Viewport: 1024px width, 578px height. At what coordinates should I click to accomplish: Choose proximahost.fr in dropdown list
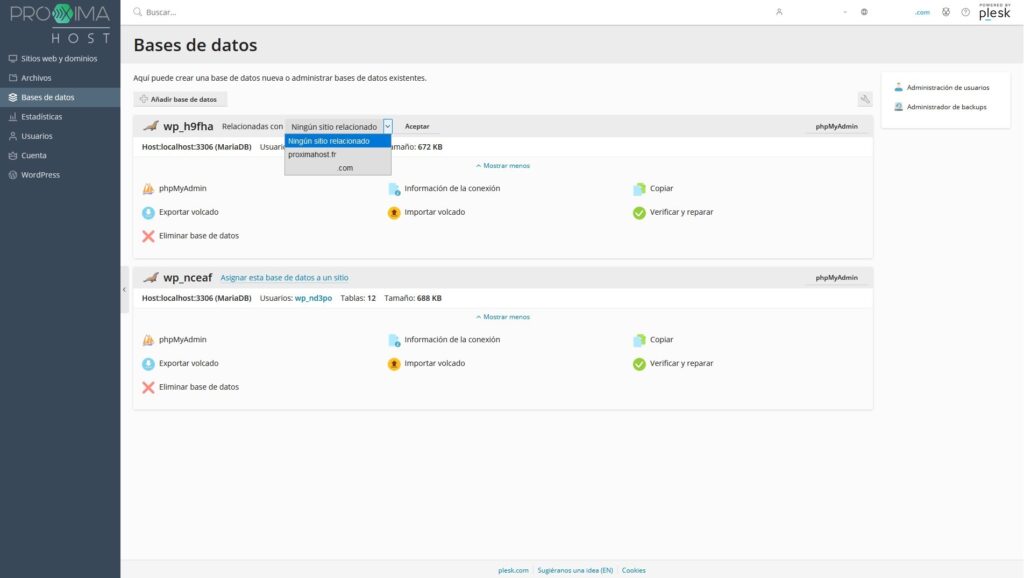pos(338,155)
